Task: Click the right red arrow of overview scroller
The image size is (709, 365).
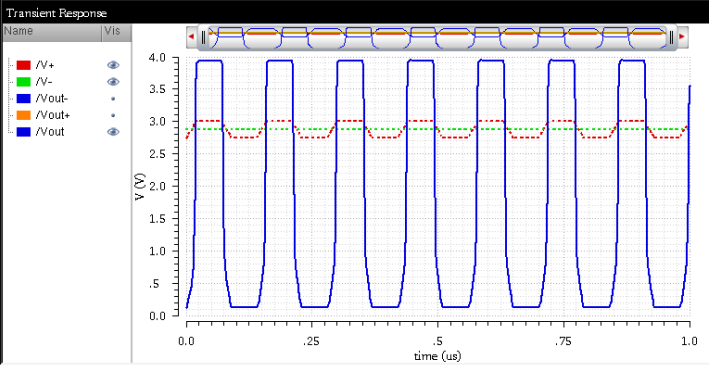Action: click(x=682, y=36)
